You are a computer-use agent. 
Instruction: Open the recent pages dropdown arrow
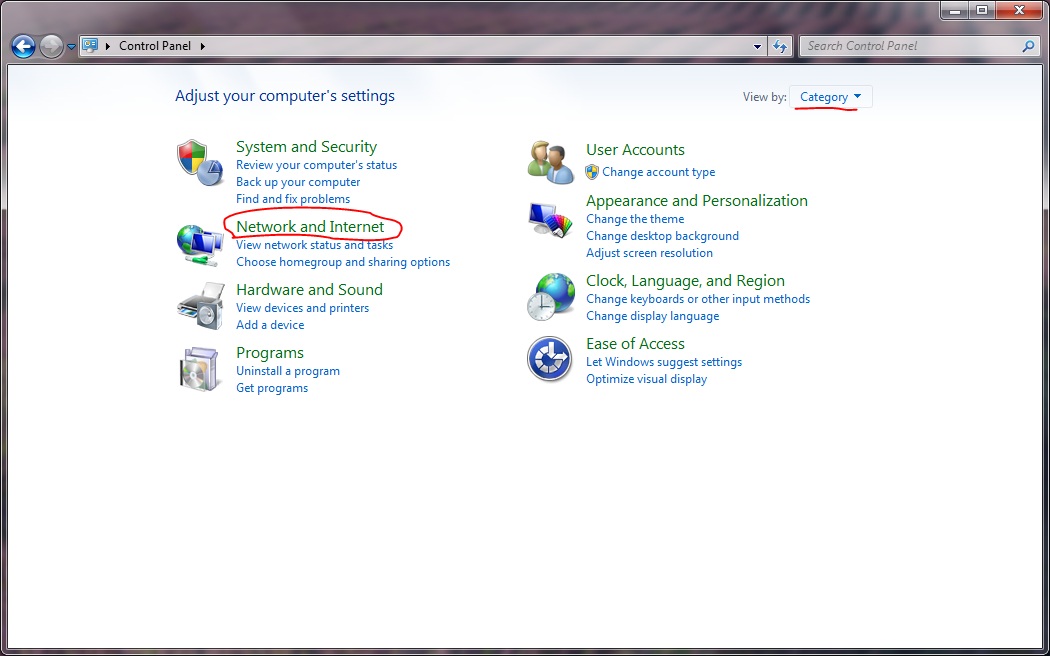71,47
